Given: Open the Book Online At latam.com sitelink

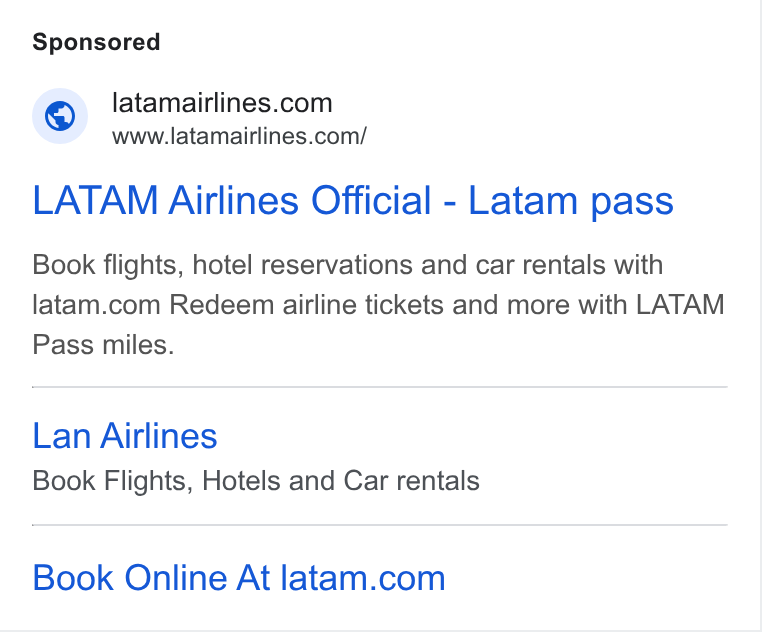Looking at the screenshot, I should click(239, 578).
